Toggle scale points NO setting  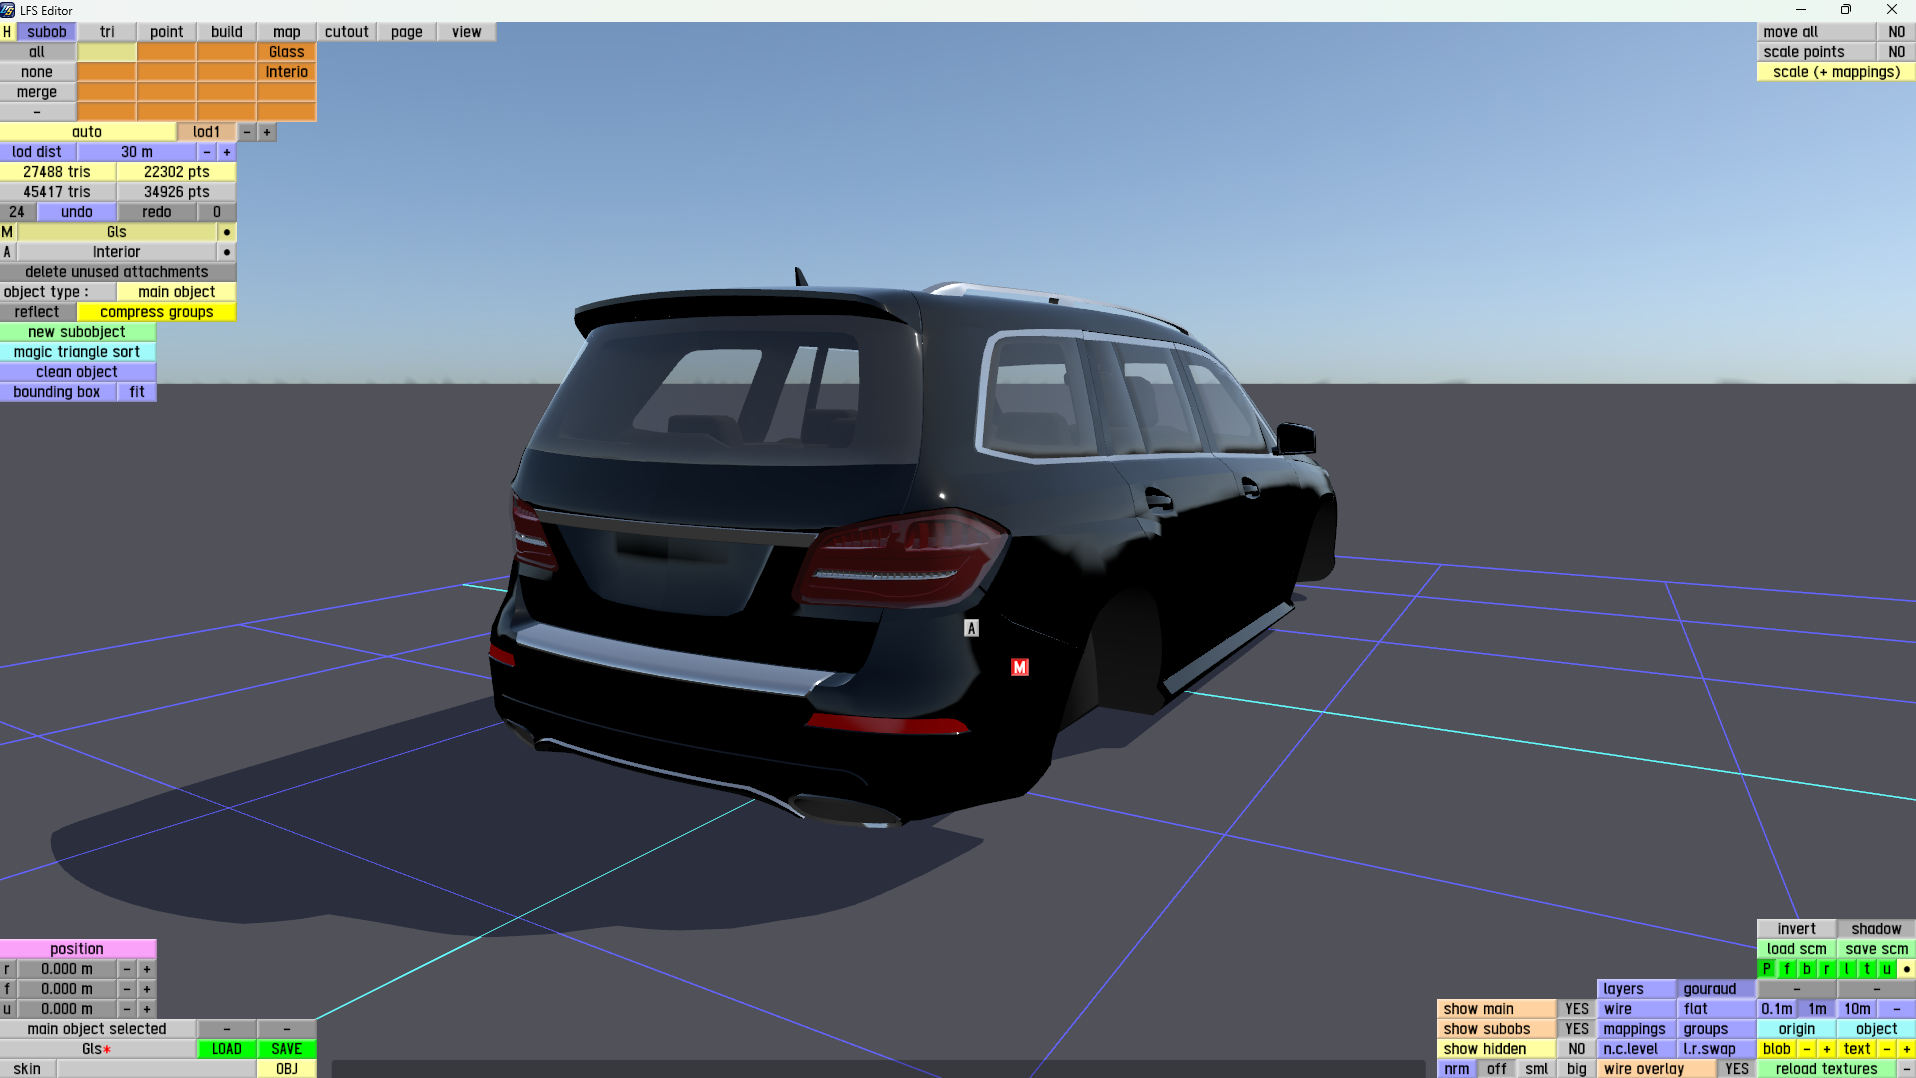(1897, 52)
